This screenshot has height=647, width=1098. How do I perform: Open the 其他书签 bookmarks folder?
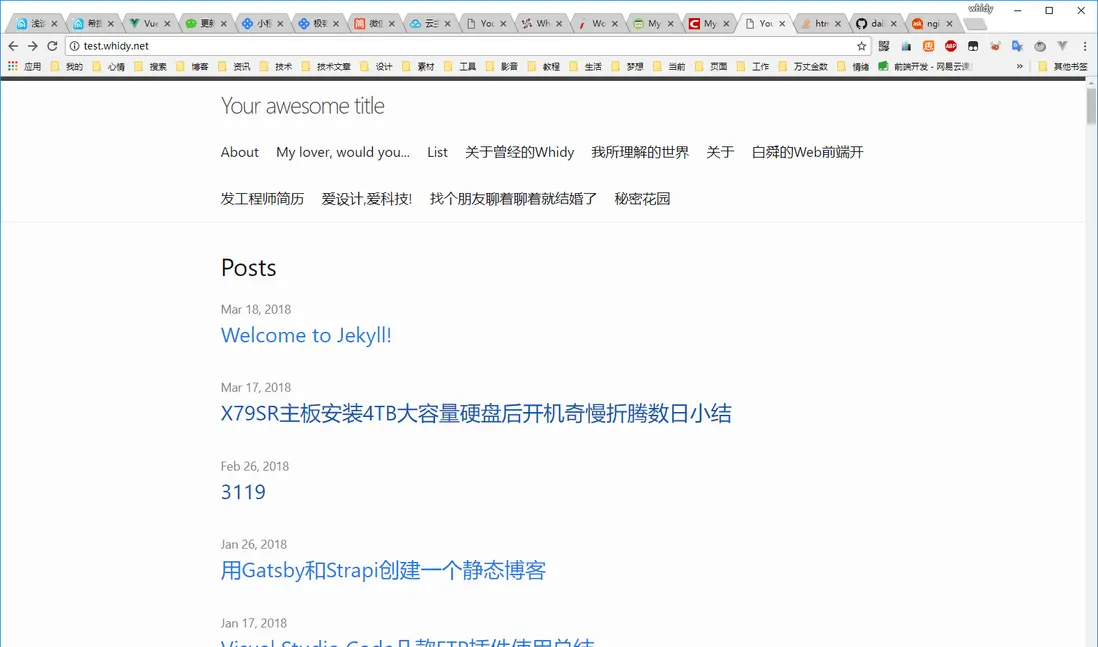1062,67
